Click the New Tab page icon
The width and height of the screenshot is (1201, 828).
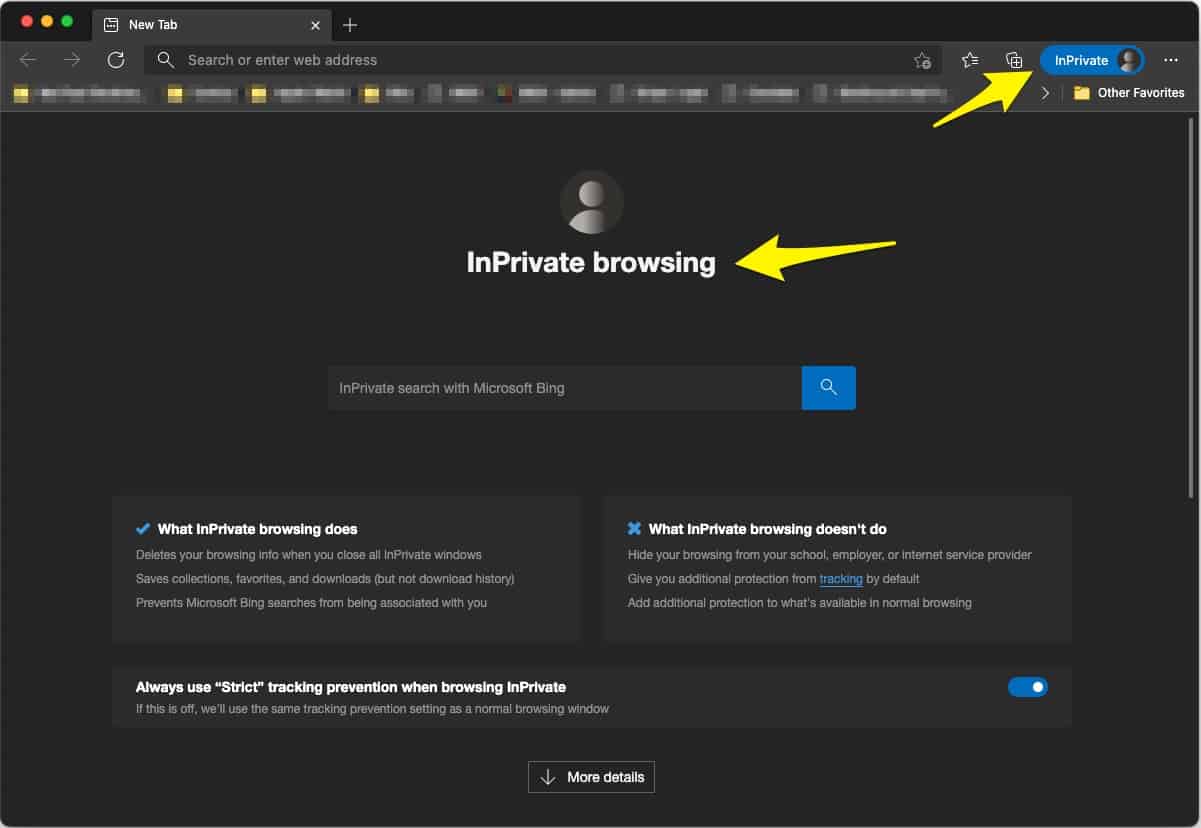coord(111,25)
